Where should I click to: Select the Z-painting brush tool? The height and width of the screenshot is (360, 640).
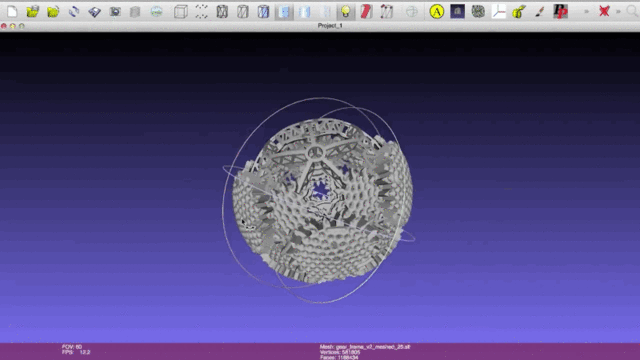(540, 11)
